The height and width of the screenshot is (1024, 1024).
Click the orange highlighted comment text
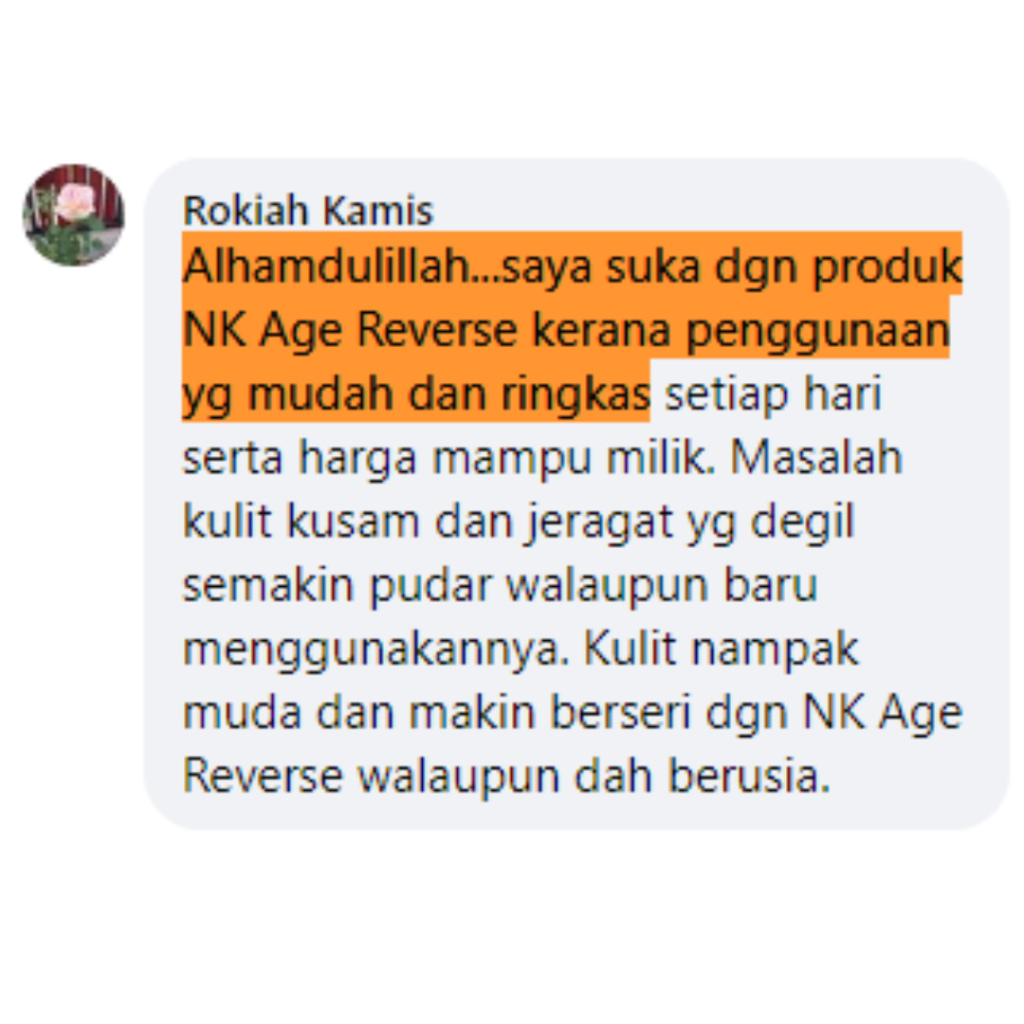pyautogui.click(x=572, y=327)
